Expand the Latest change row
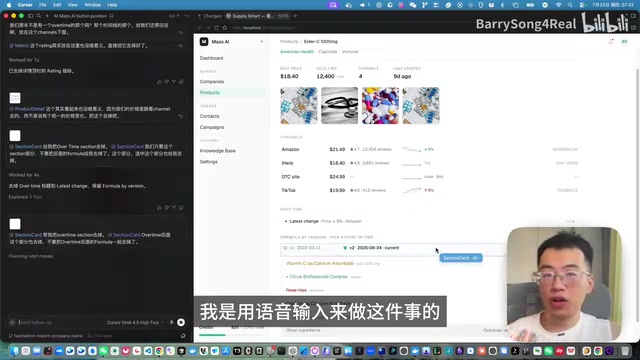Image resolution: width=640 pixels, height=360 pixels. [x=429, y=221]
